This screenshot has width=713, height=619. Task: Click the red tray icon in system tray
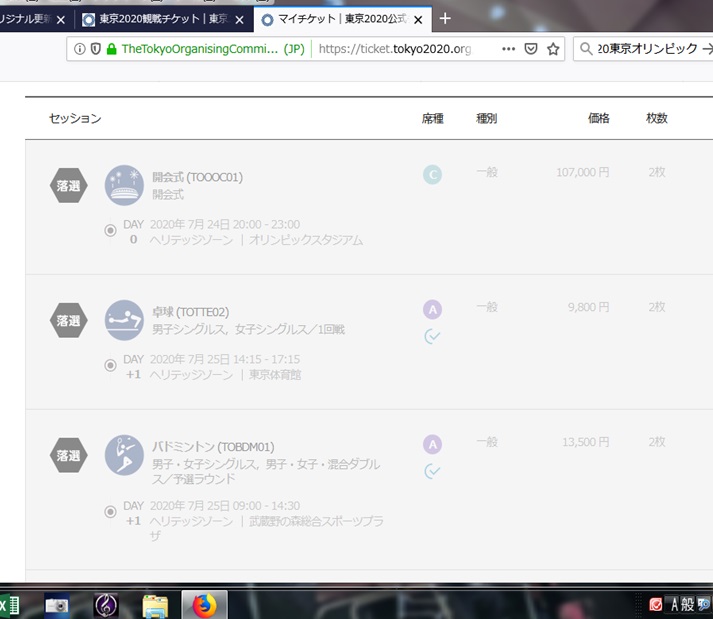click(x=656, y=604)
